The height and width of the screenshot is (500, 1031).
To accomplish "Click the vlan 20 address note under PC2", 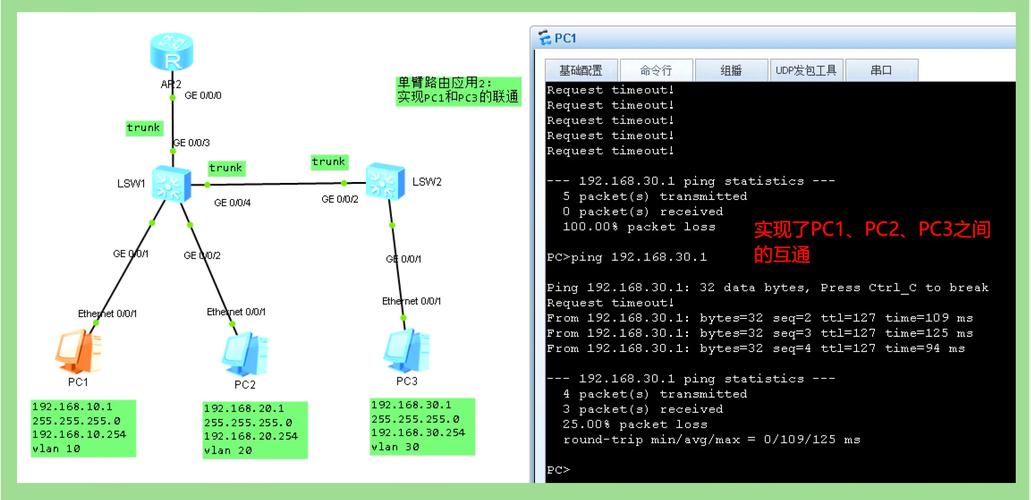I will (x=254, y=429).
